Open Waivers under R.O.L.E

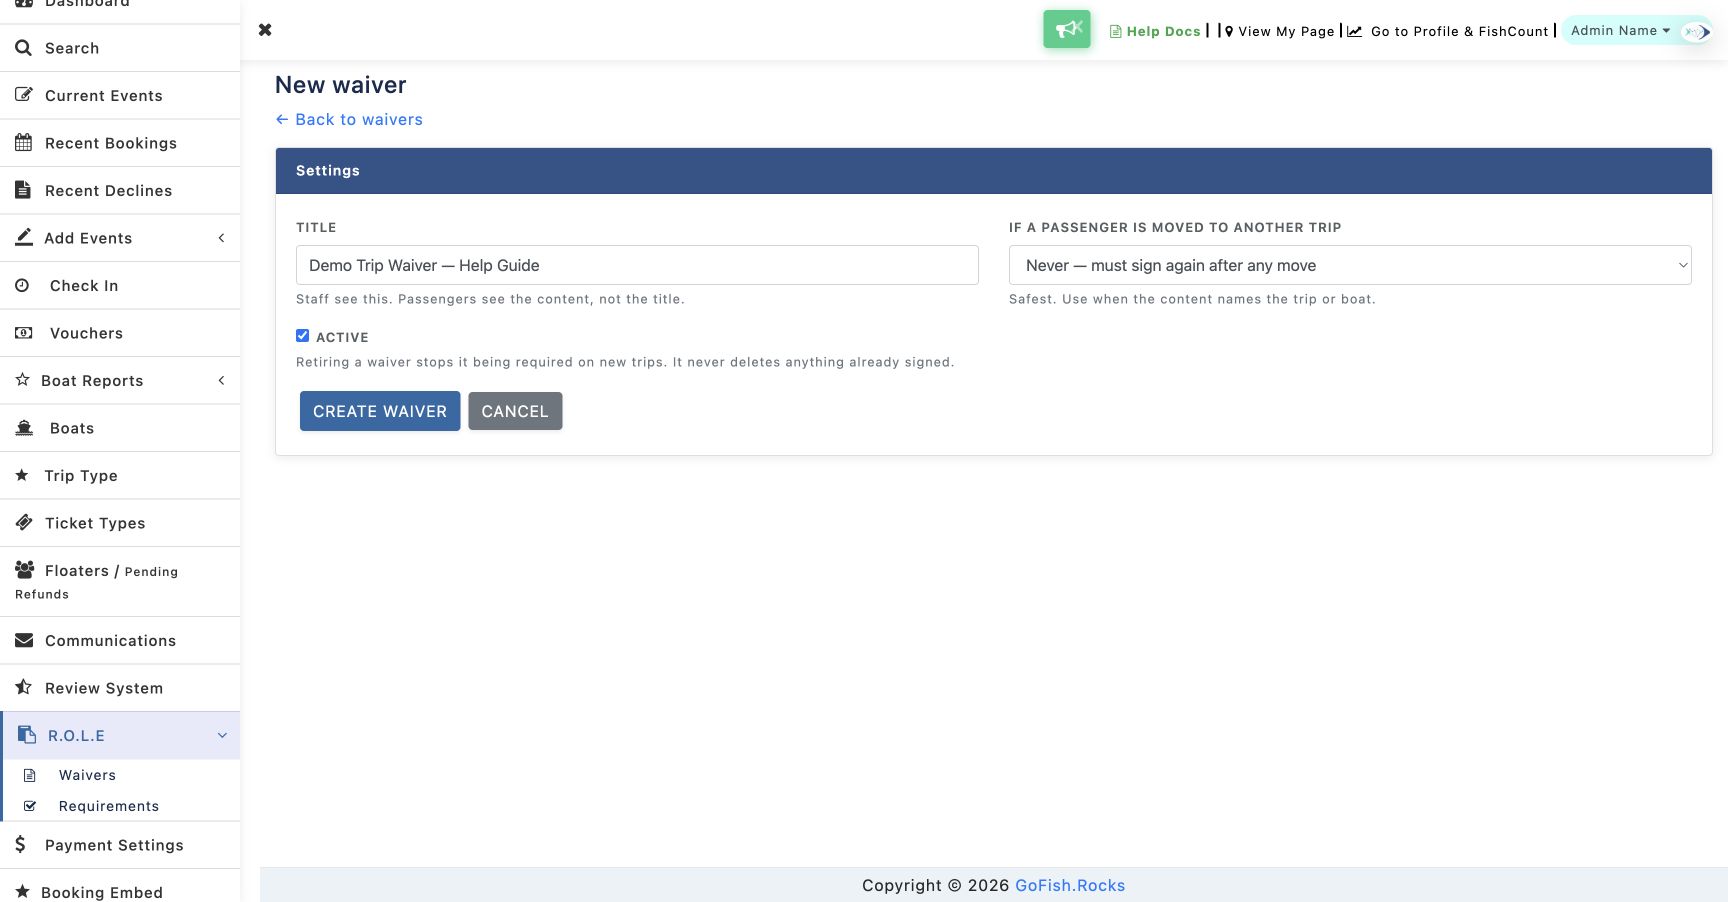[87, 775]
